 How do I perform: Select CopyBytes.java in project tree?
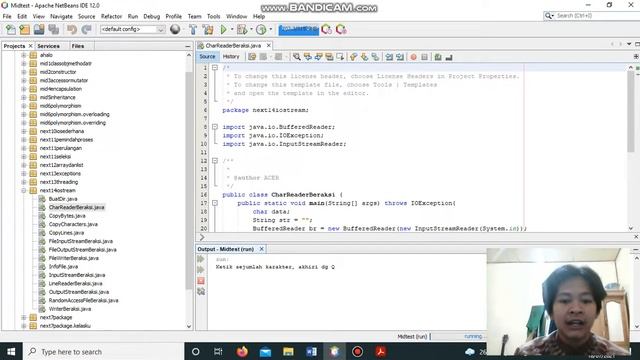pyautogui.click(x=67, y=216)
